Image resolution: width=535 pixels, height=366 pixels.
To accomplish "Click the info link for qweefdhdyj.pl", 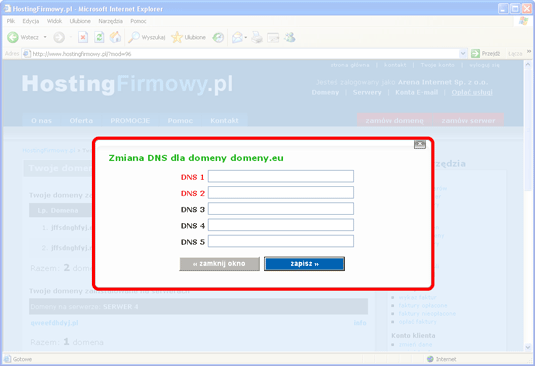I will [360, 323].
